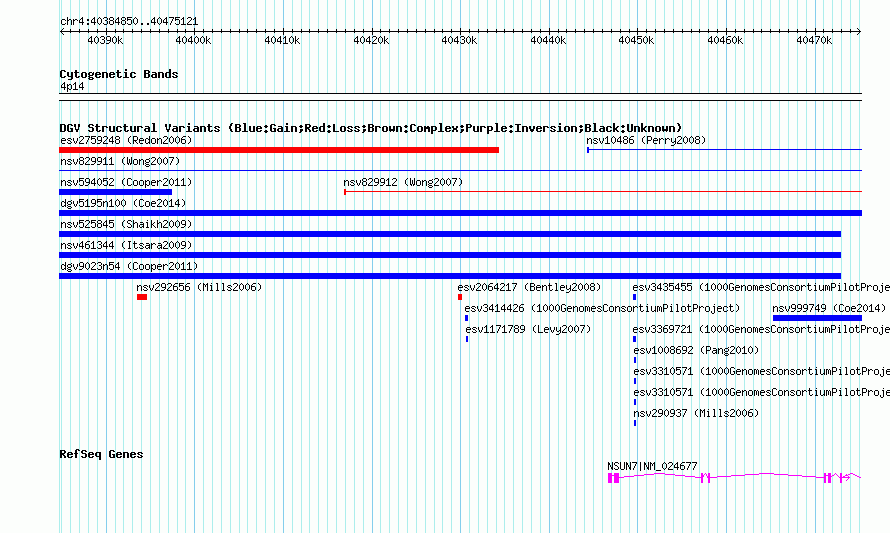Click the chr4:40384850..40475121 position label
The width and height of the screenshot is (890, 533).
(x=129, y=22)
